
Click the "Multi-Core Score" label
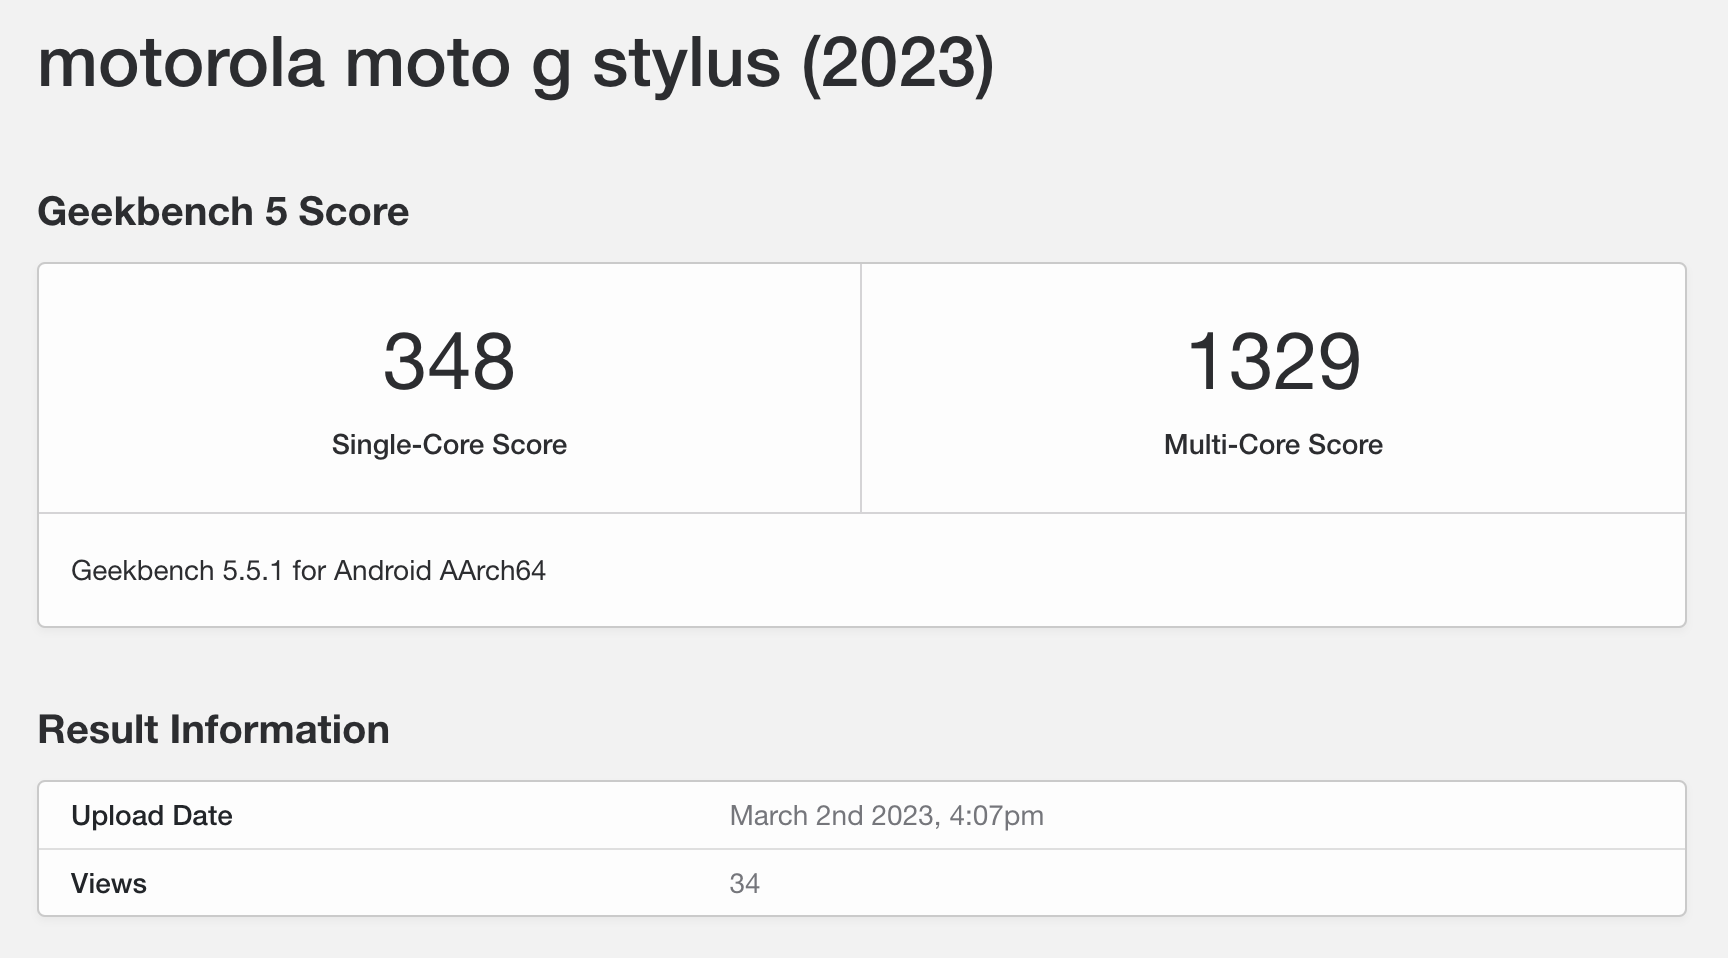[x=1273, y=445]
